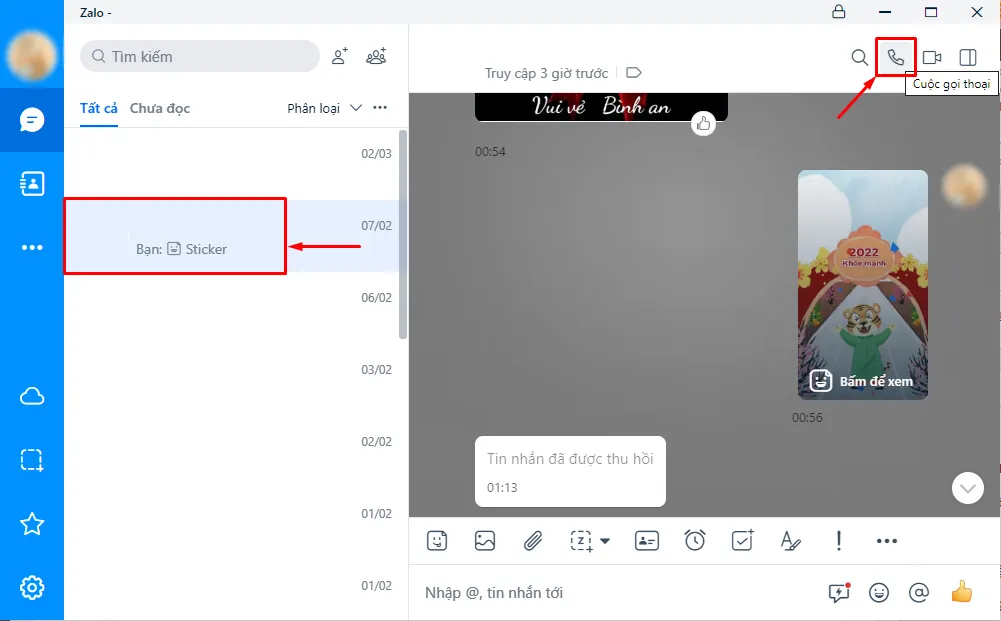
Task: Open more options beside Phân loại
Action: [x=379, y=107]
